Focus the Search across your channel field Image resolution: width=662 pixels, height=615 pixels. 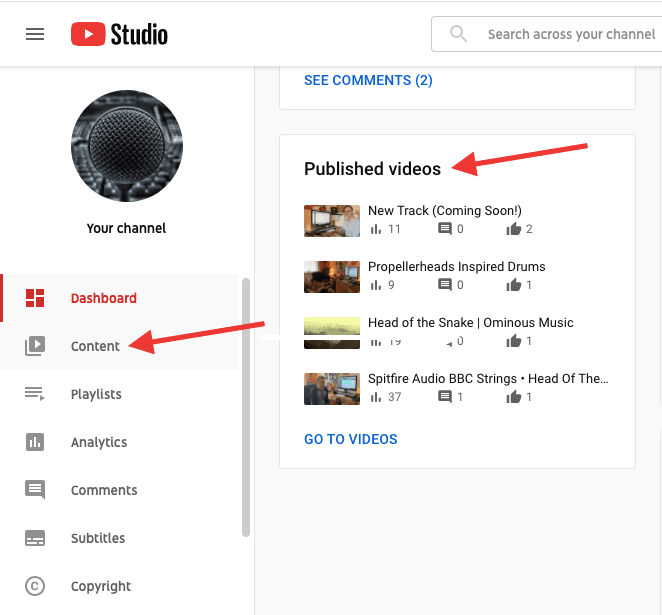[x=546, y=34]
